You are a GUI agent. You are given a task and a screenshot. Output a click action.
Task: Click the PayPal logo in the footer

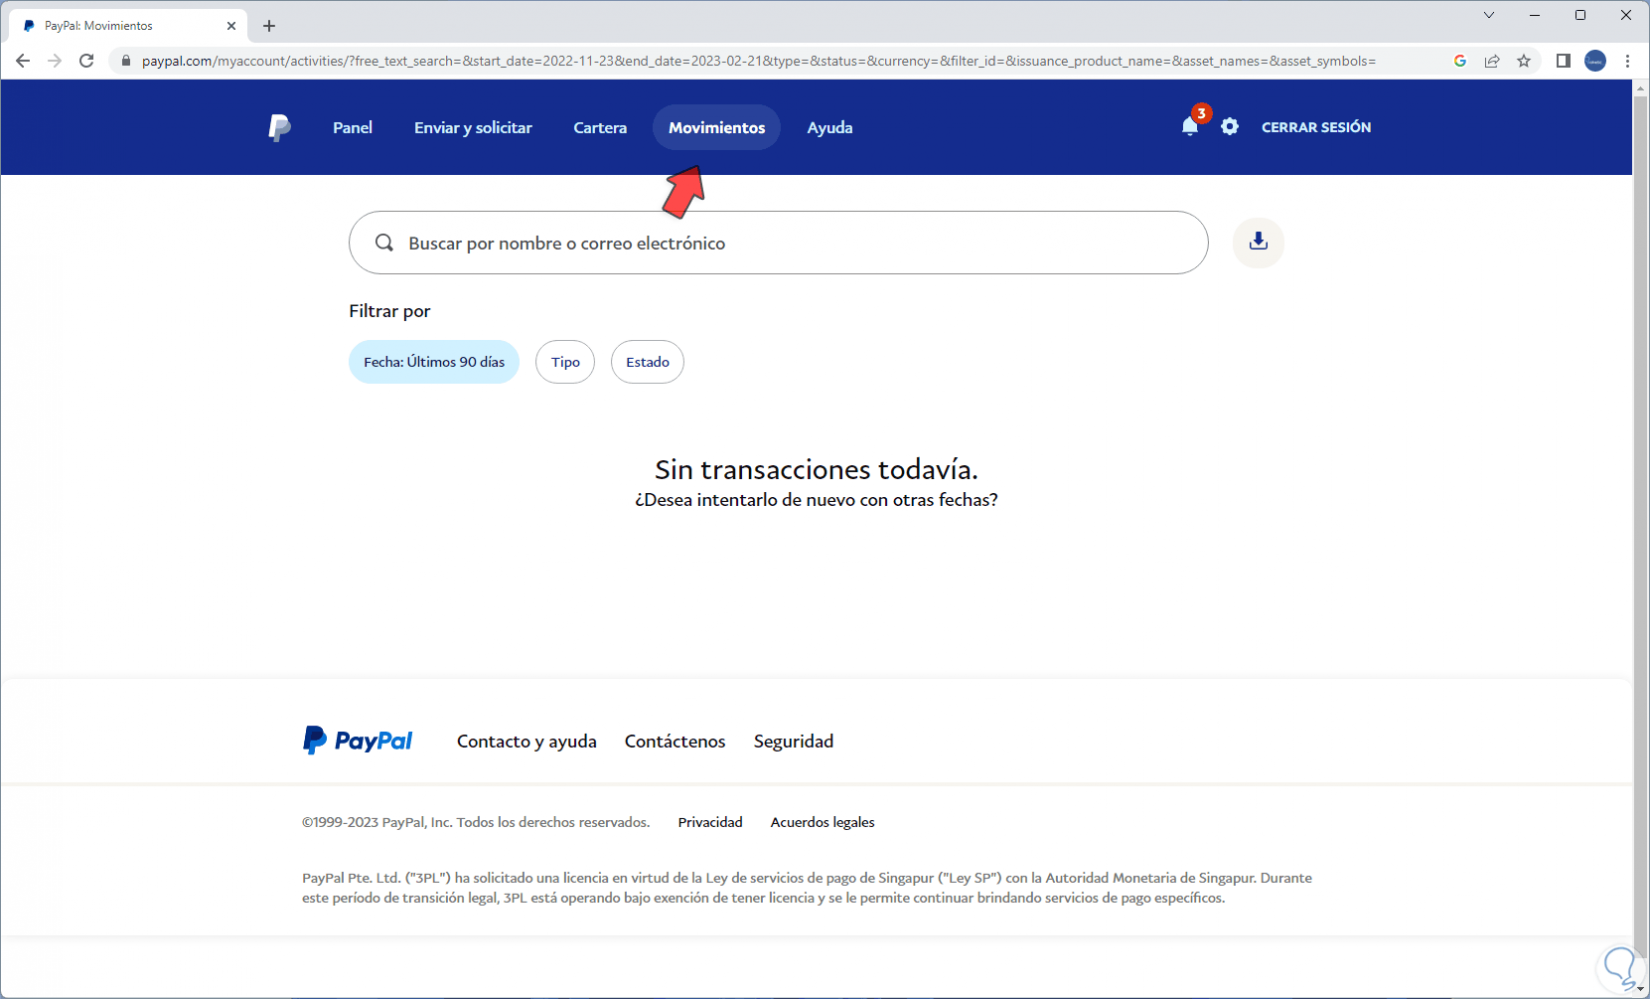tap(358, 740)
